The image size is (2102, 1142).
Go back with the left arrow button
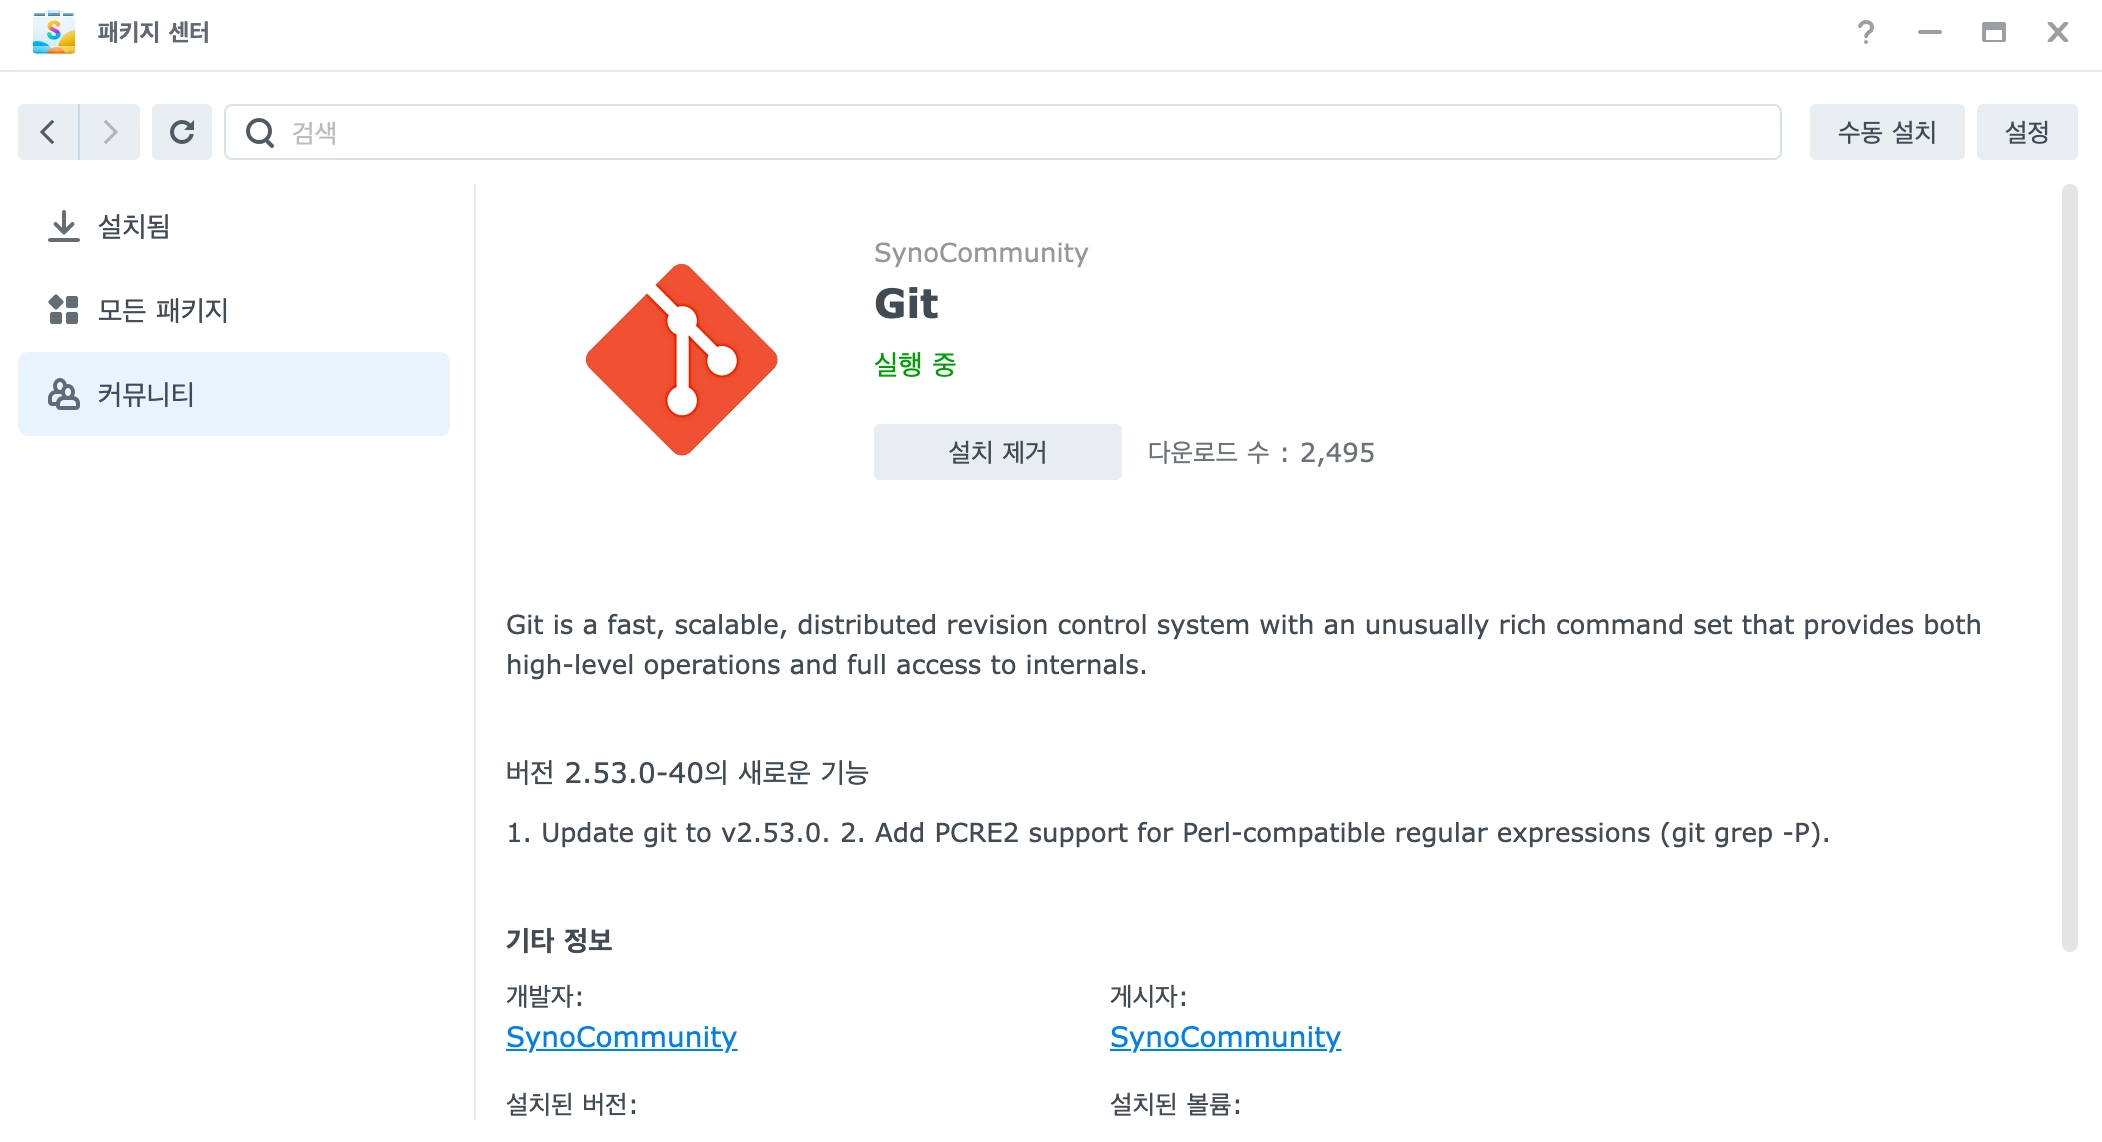coord(48,132)
